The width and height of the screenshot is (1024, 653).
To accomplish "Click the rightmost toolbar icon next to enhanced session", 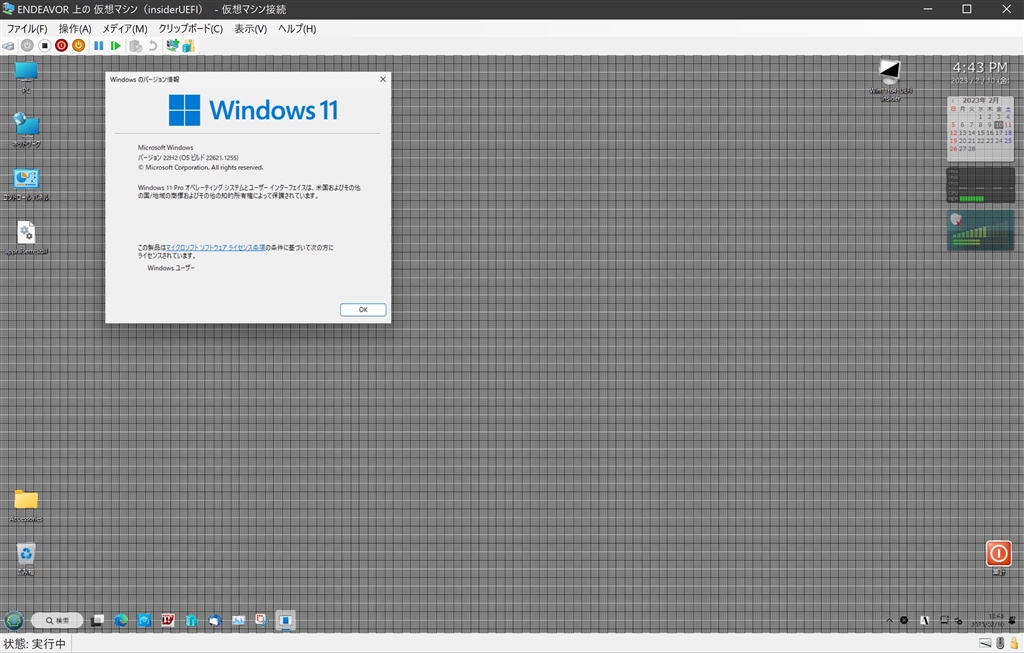I will (x=188, y=46).
